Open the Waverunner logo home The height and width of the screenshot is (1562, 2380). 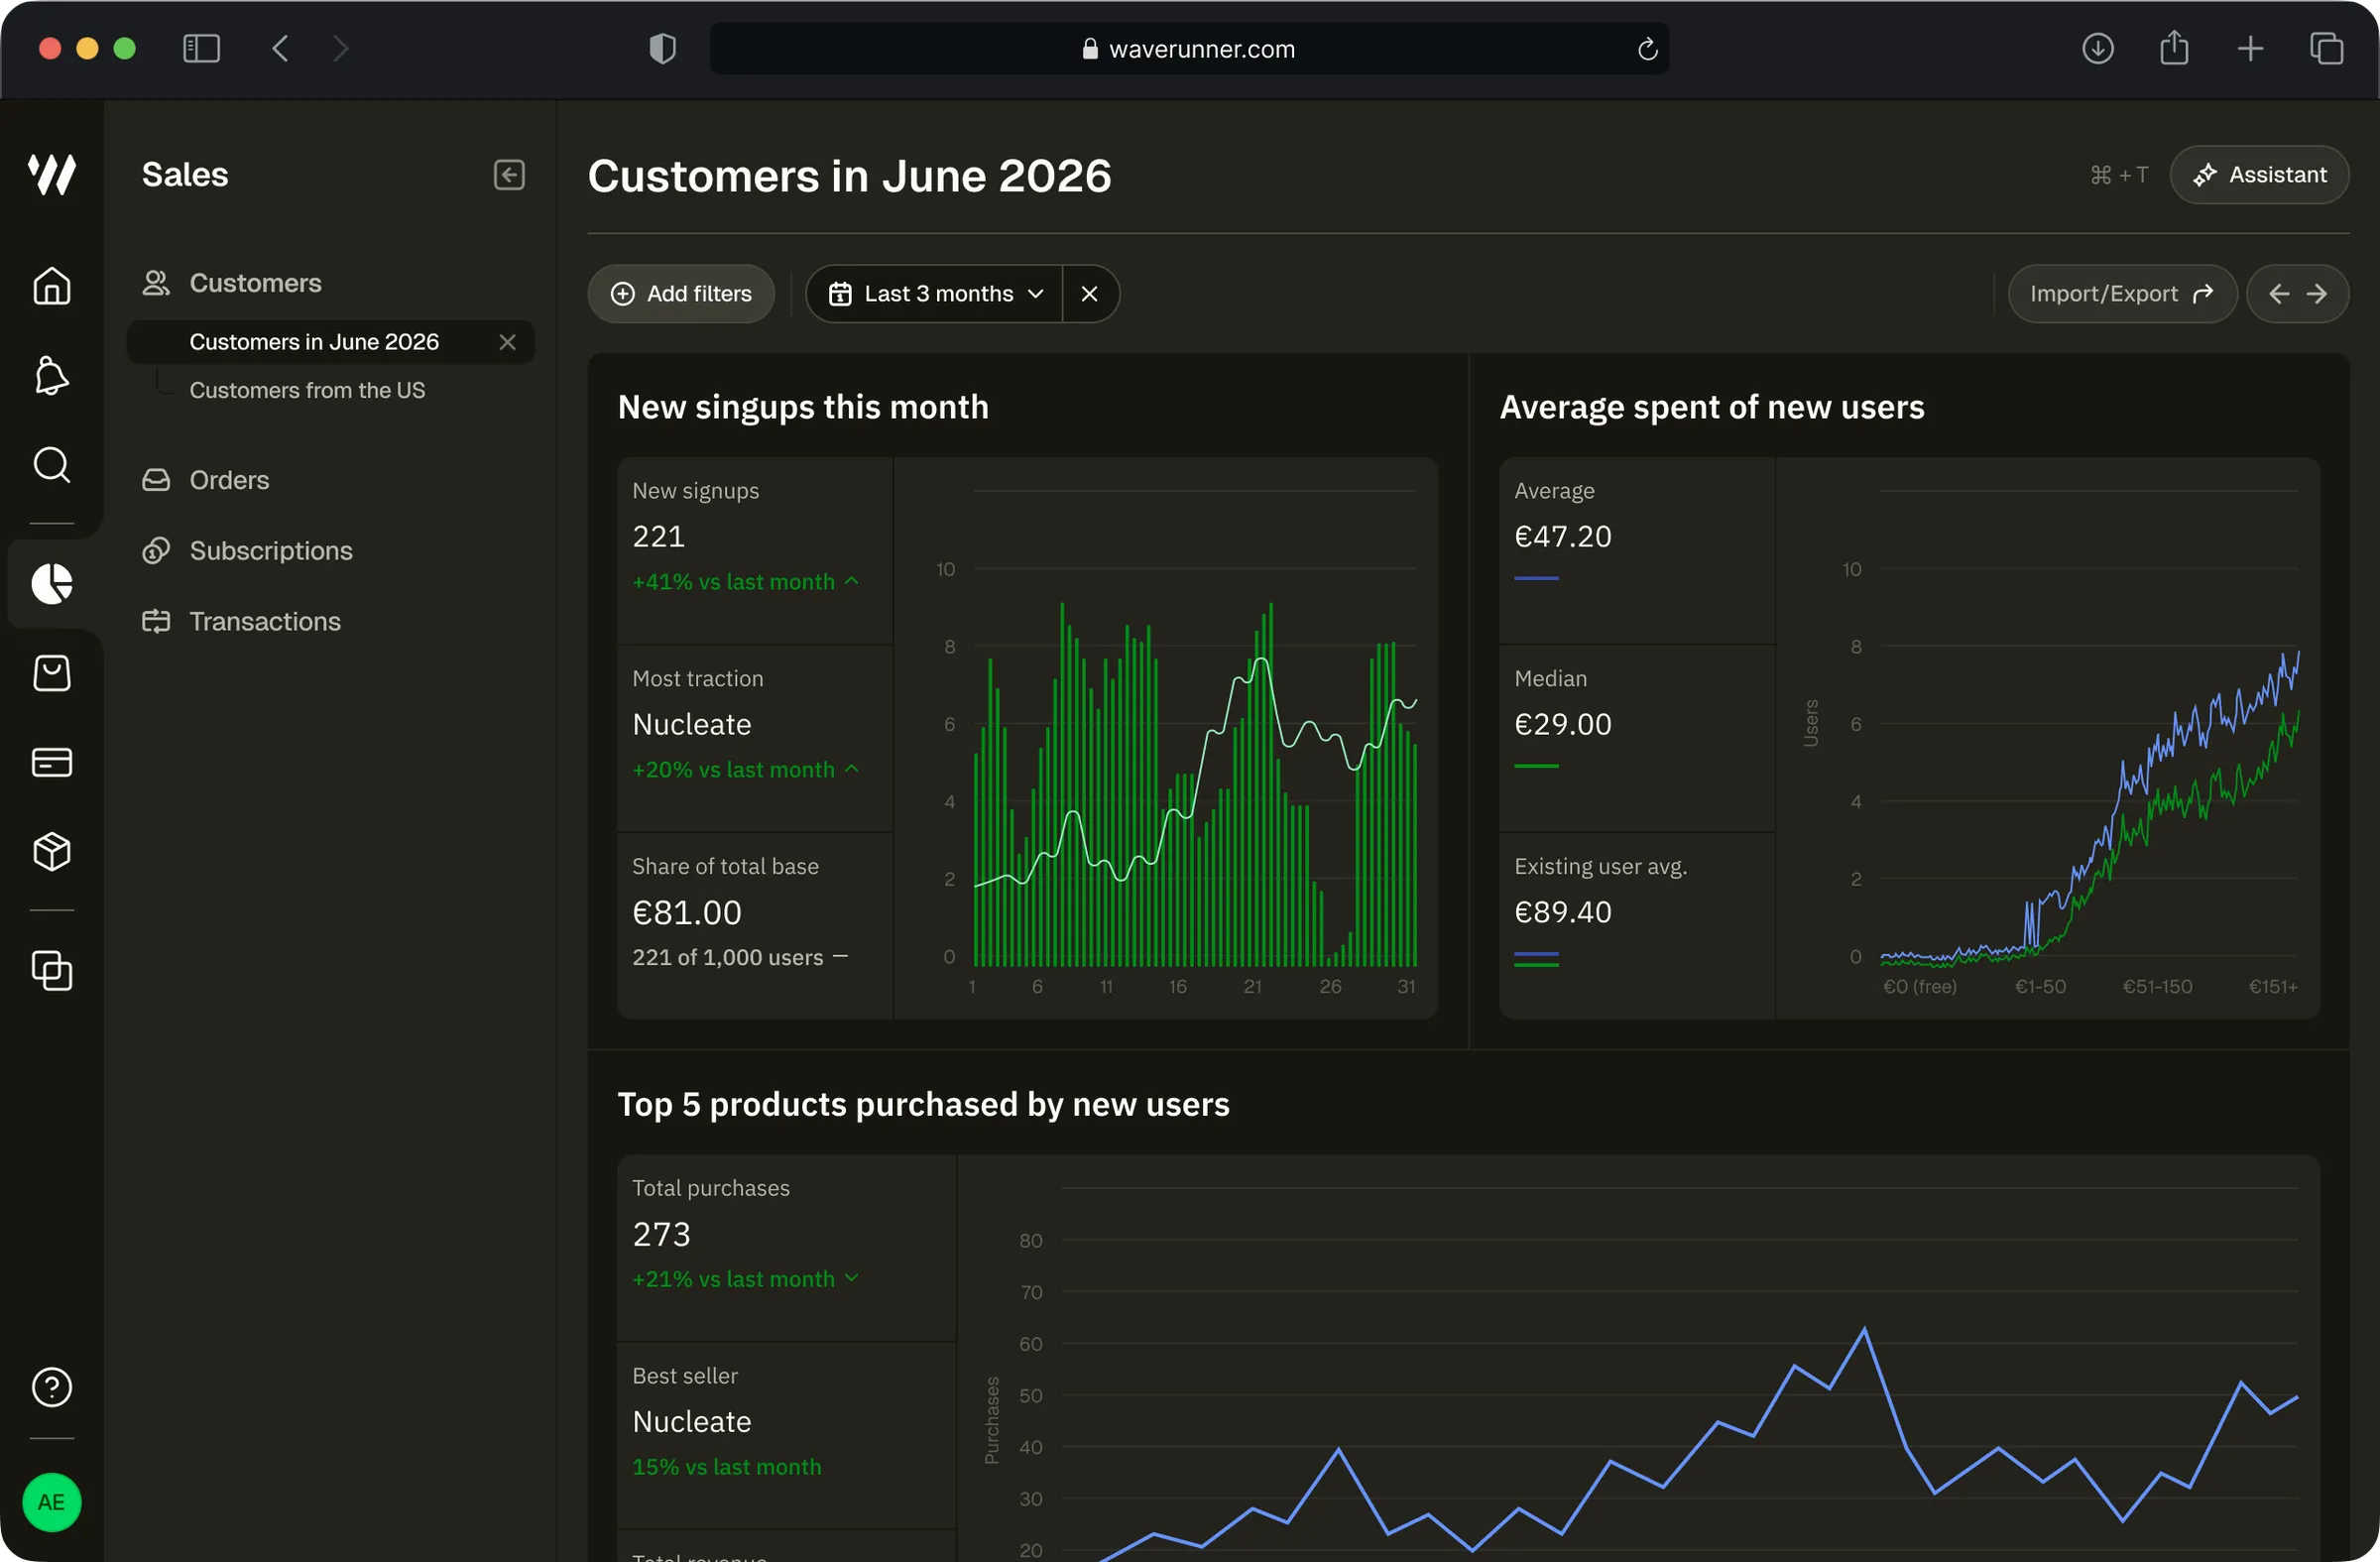52,174
